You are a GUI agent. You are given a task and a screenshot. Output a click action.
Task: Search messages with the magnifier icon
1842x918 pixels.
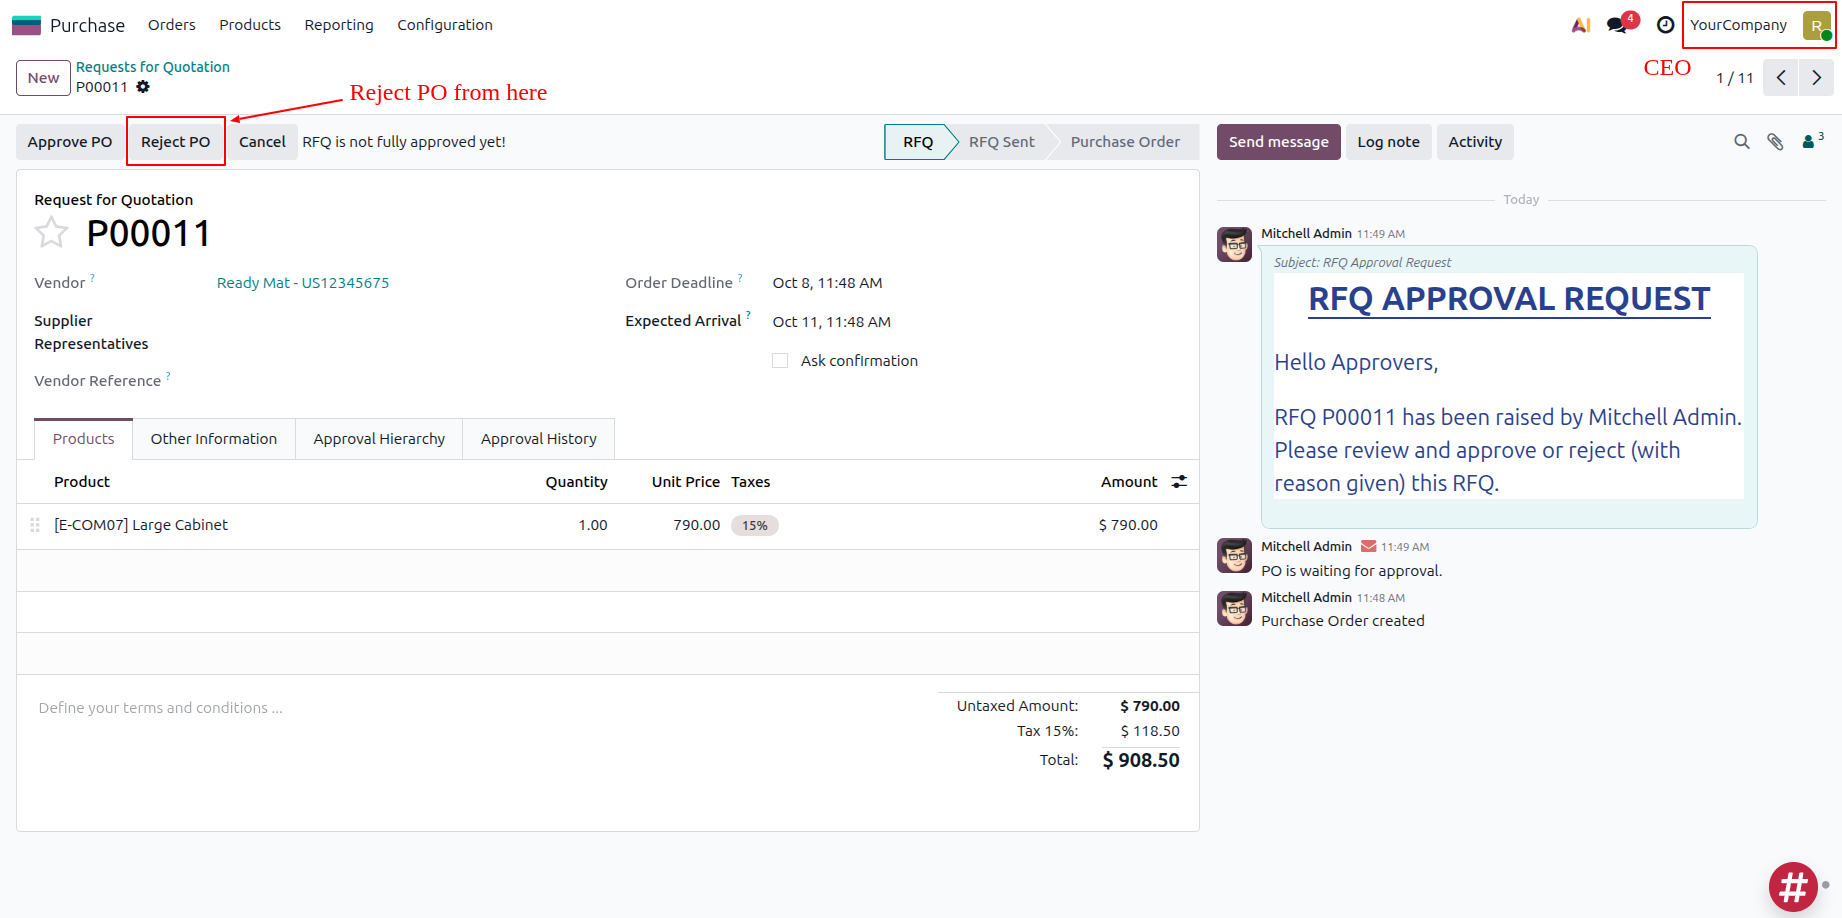click(x=1741, y=142)
